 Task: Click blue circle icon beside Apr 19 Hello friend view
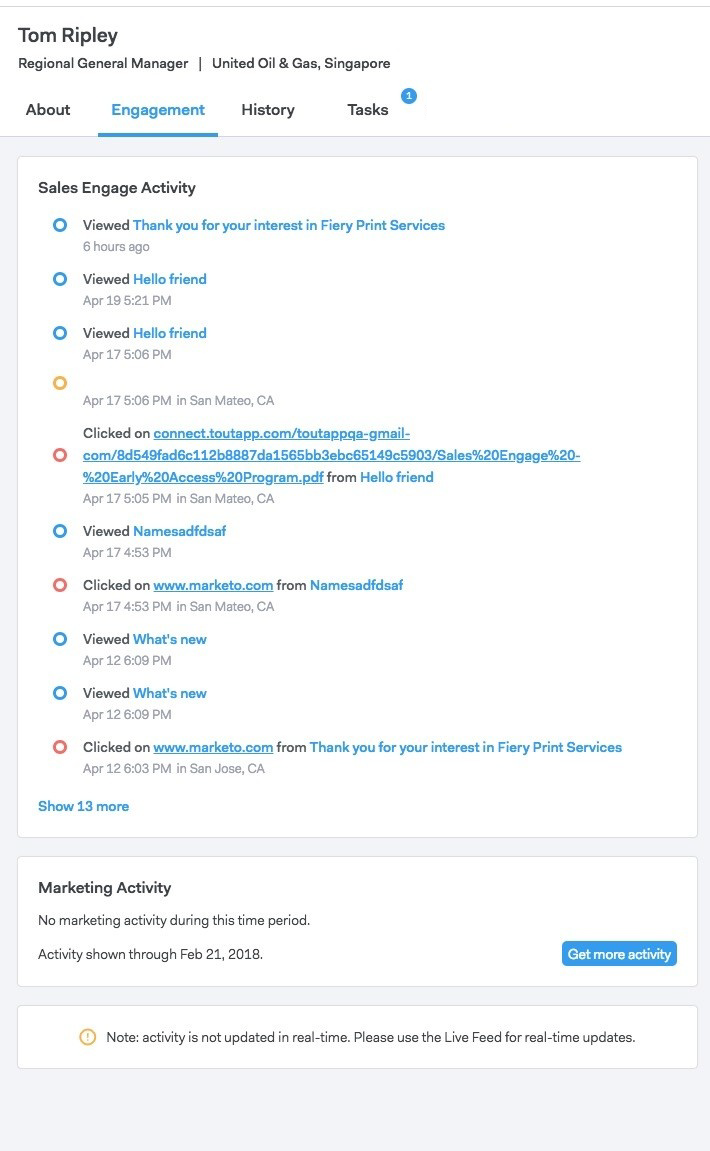60,279
